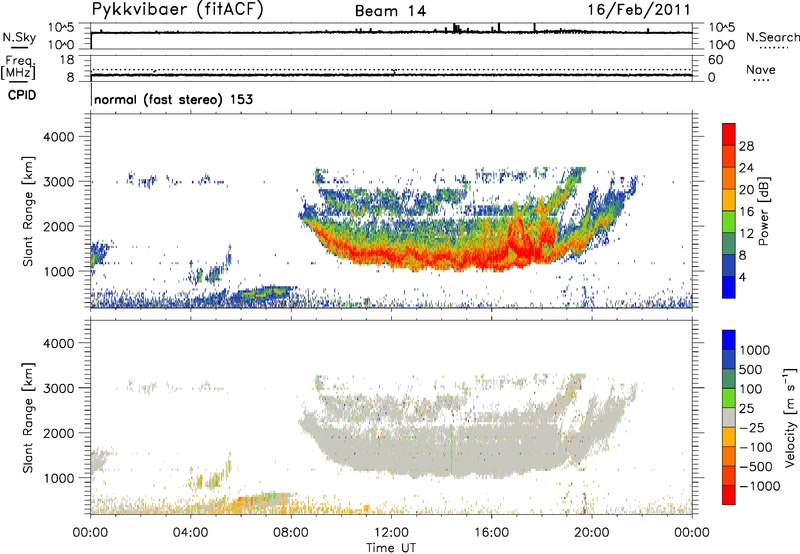Click 'normal (fast stereo) 153' text
The width and height of the screenshot is (800, 554).
coord(173,99)
